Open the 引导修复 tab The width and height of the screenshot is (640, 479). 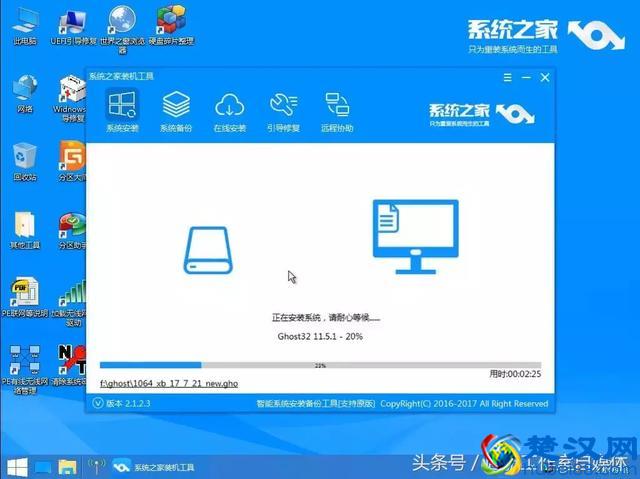(x=283, y=111)
